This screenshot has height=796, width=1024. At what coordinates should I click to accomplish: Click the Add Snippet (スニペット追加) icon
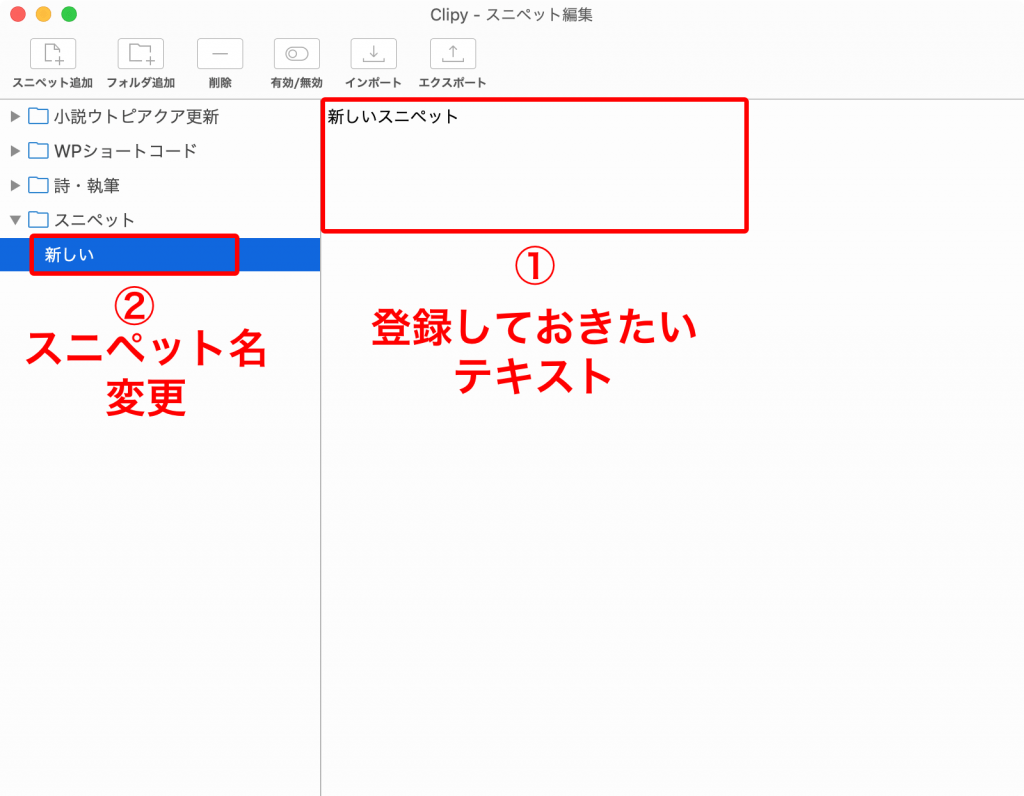[53, 54]
